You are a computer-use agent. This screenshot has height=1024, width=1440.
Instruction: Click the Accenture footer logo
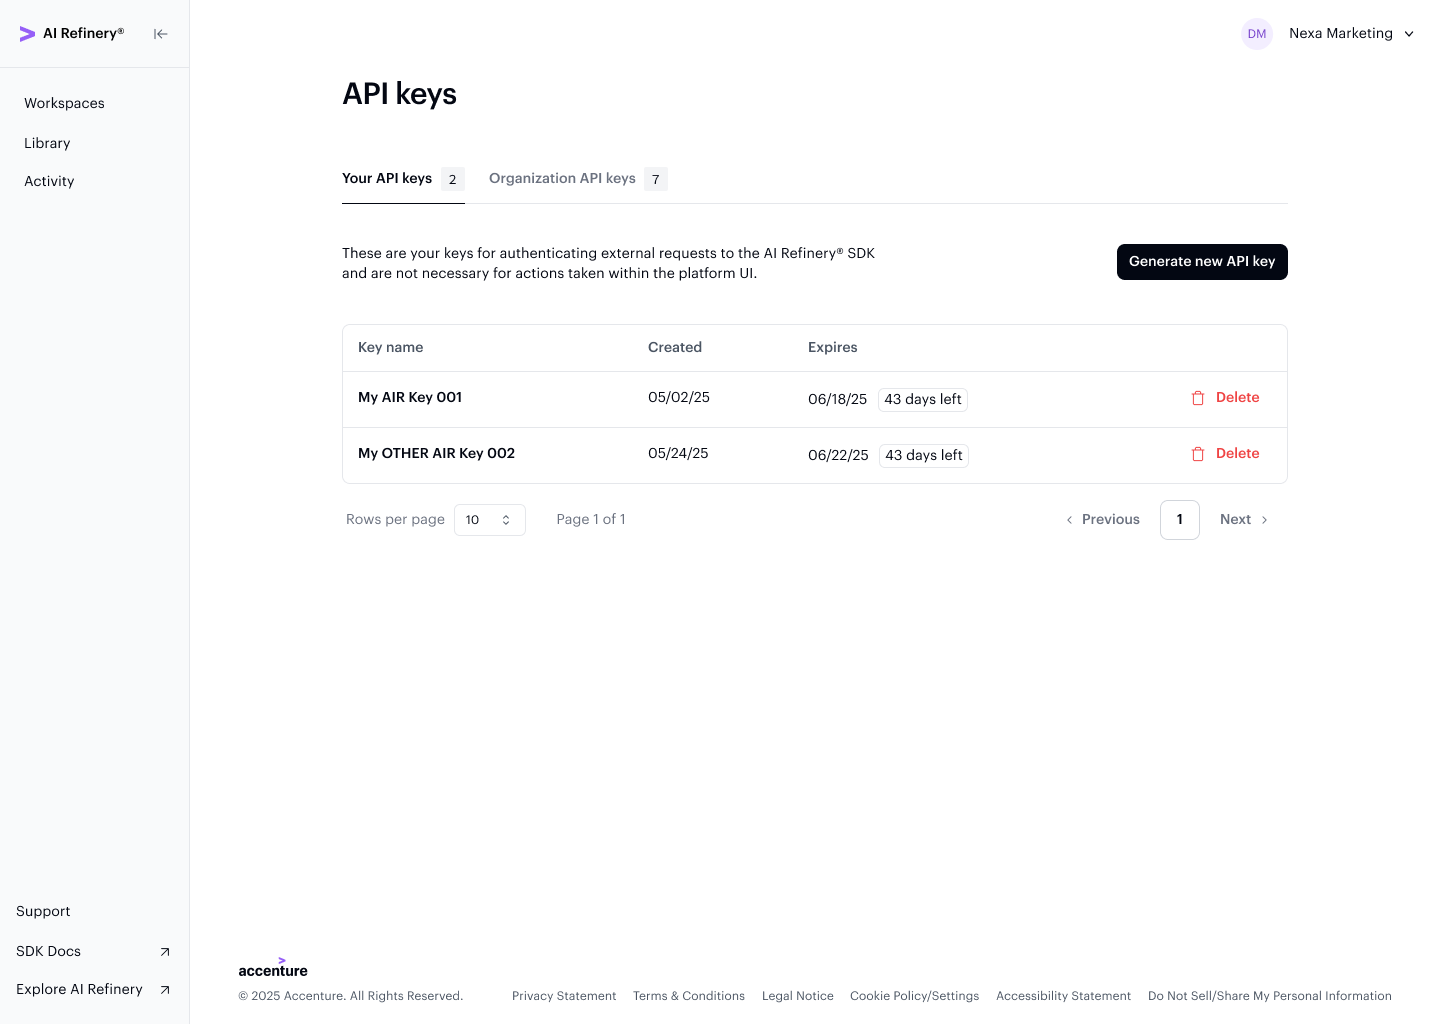[273, 967]
